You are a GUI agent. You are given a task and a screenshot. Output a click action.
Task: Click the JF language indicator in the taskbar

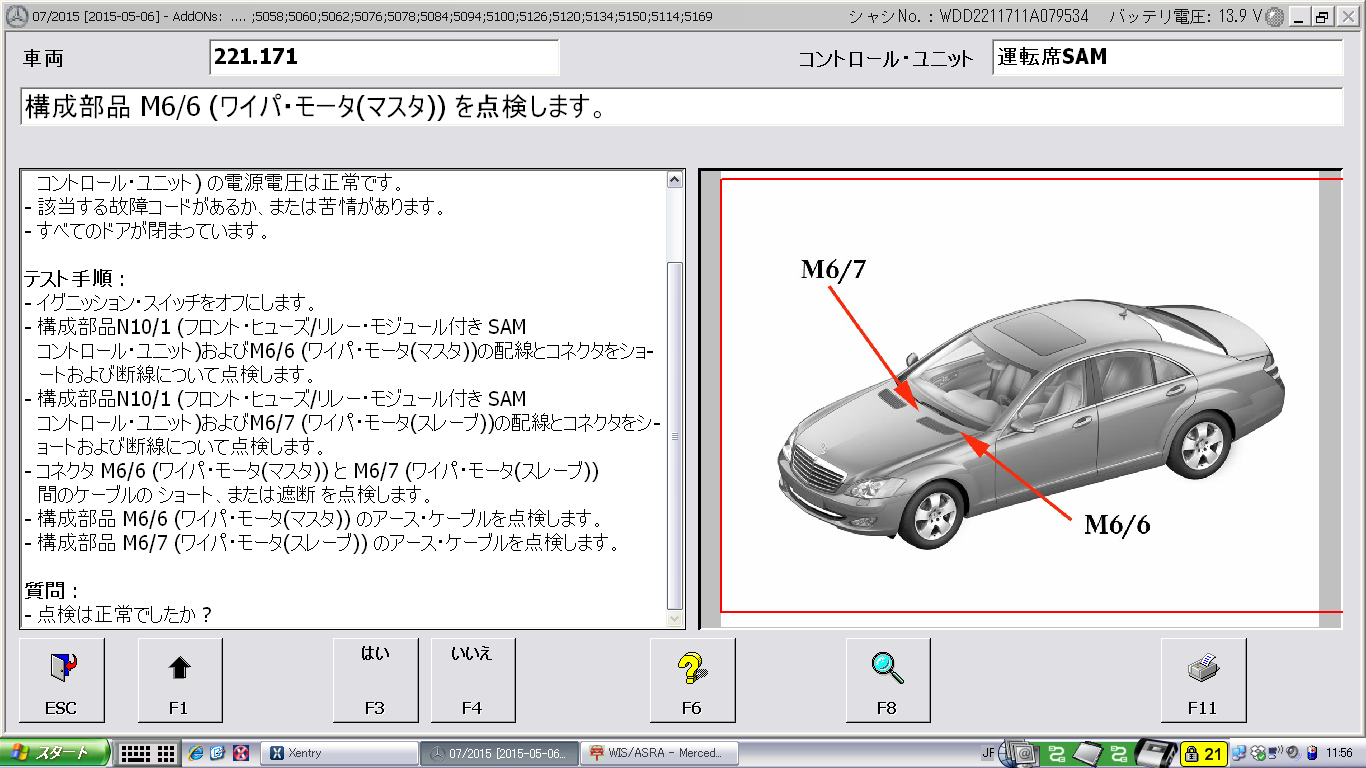click(988, 753)
